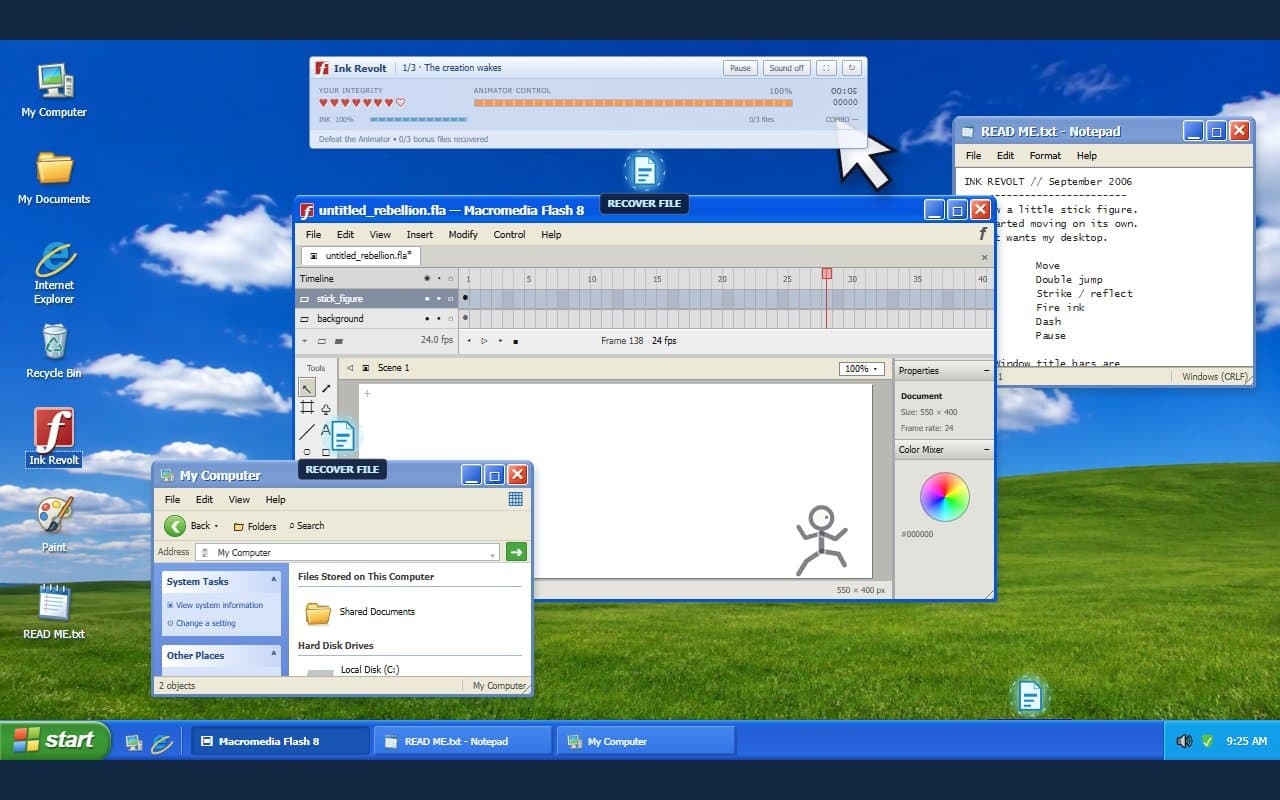Open Internet Explorer from the desktop
Viewport: 1280px width, 800px height.
click(x=54, y=272)
